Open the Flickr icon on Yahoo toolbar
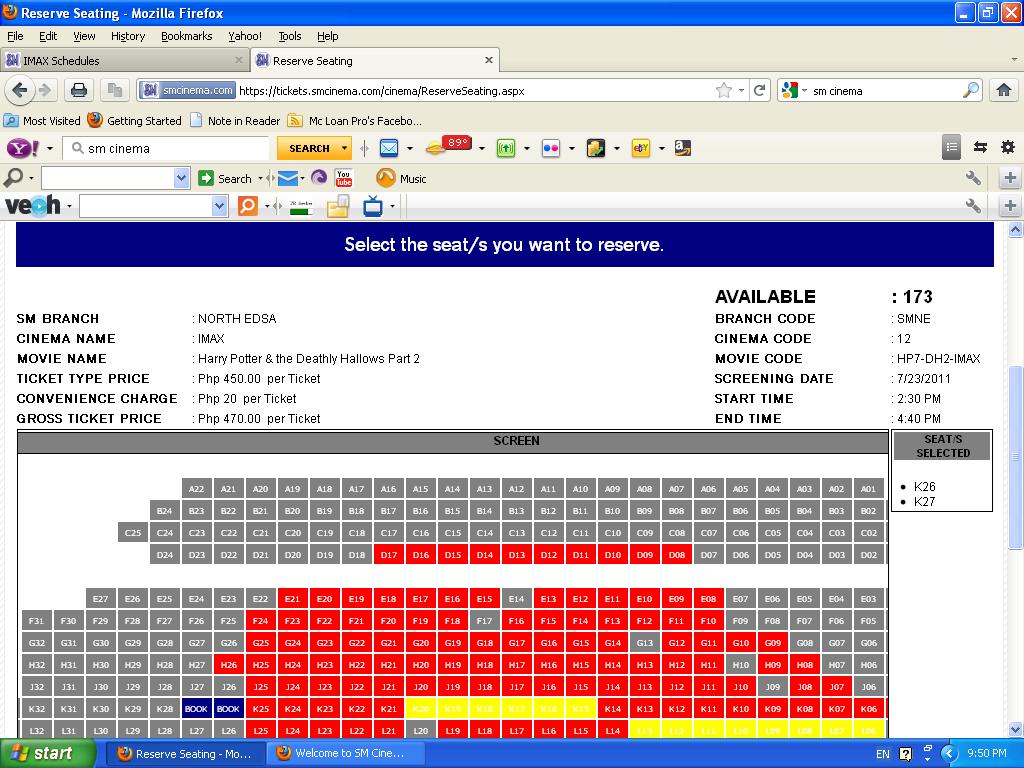This screenshot has width=1024, height=768. [x=551, y=148]
